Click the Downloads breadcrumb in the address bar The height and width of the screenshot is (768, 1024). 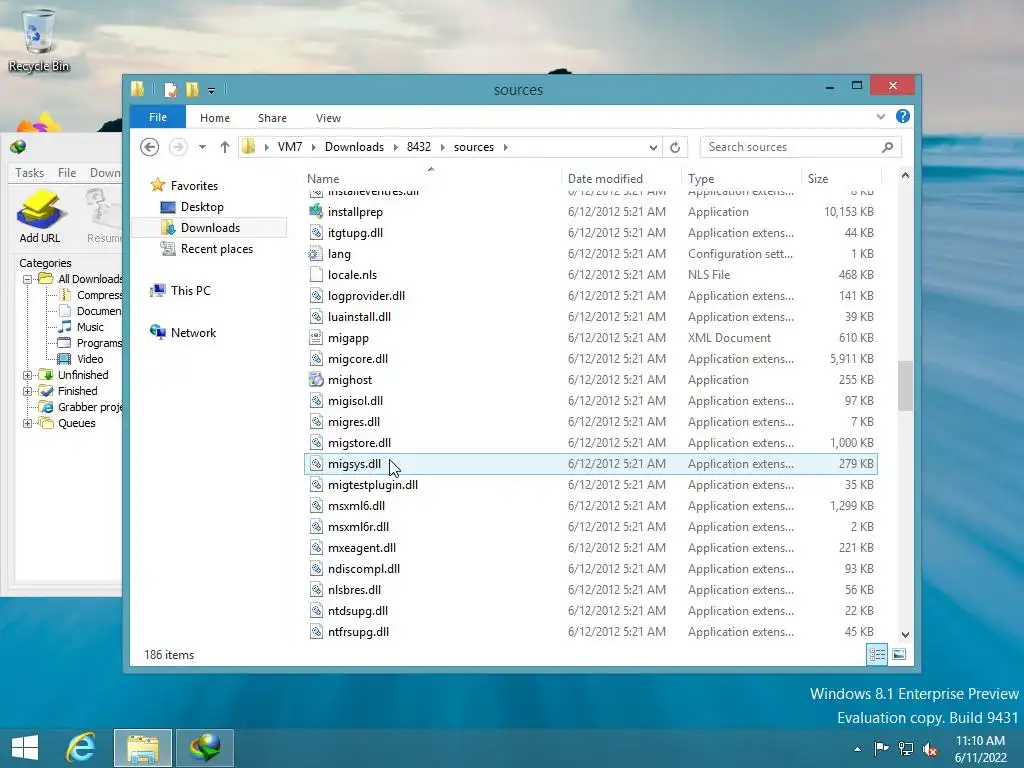click(x=354, y=147)
